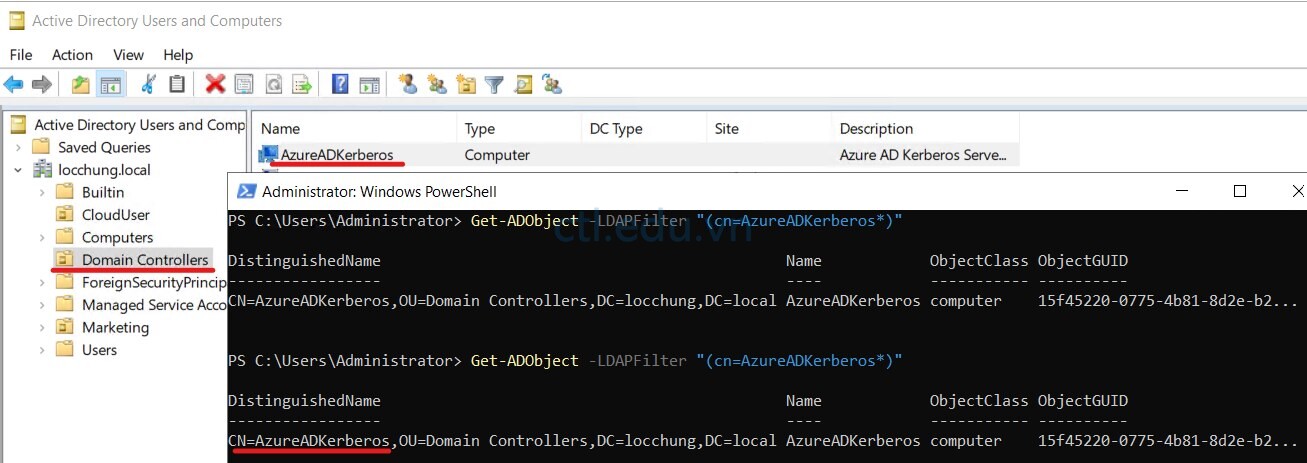The image size is (1307, 463).
Task: Click the Cut scissors icon
Action: coord(149,85)
